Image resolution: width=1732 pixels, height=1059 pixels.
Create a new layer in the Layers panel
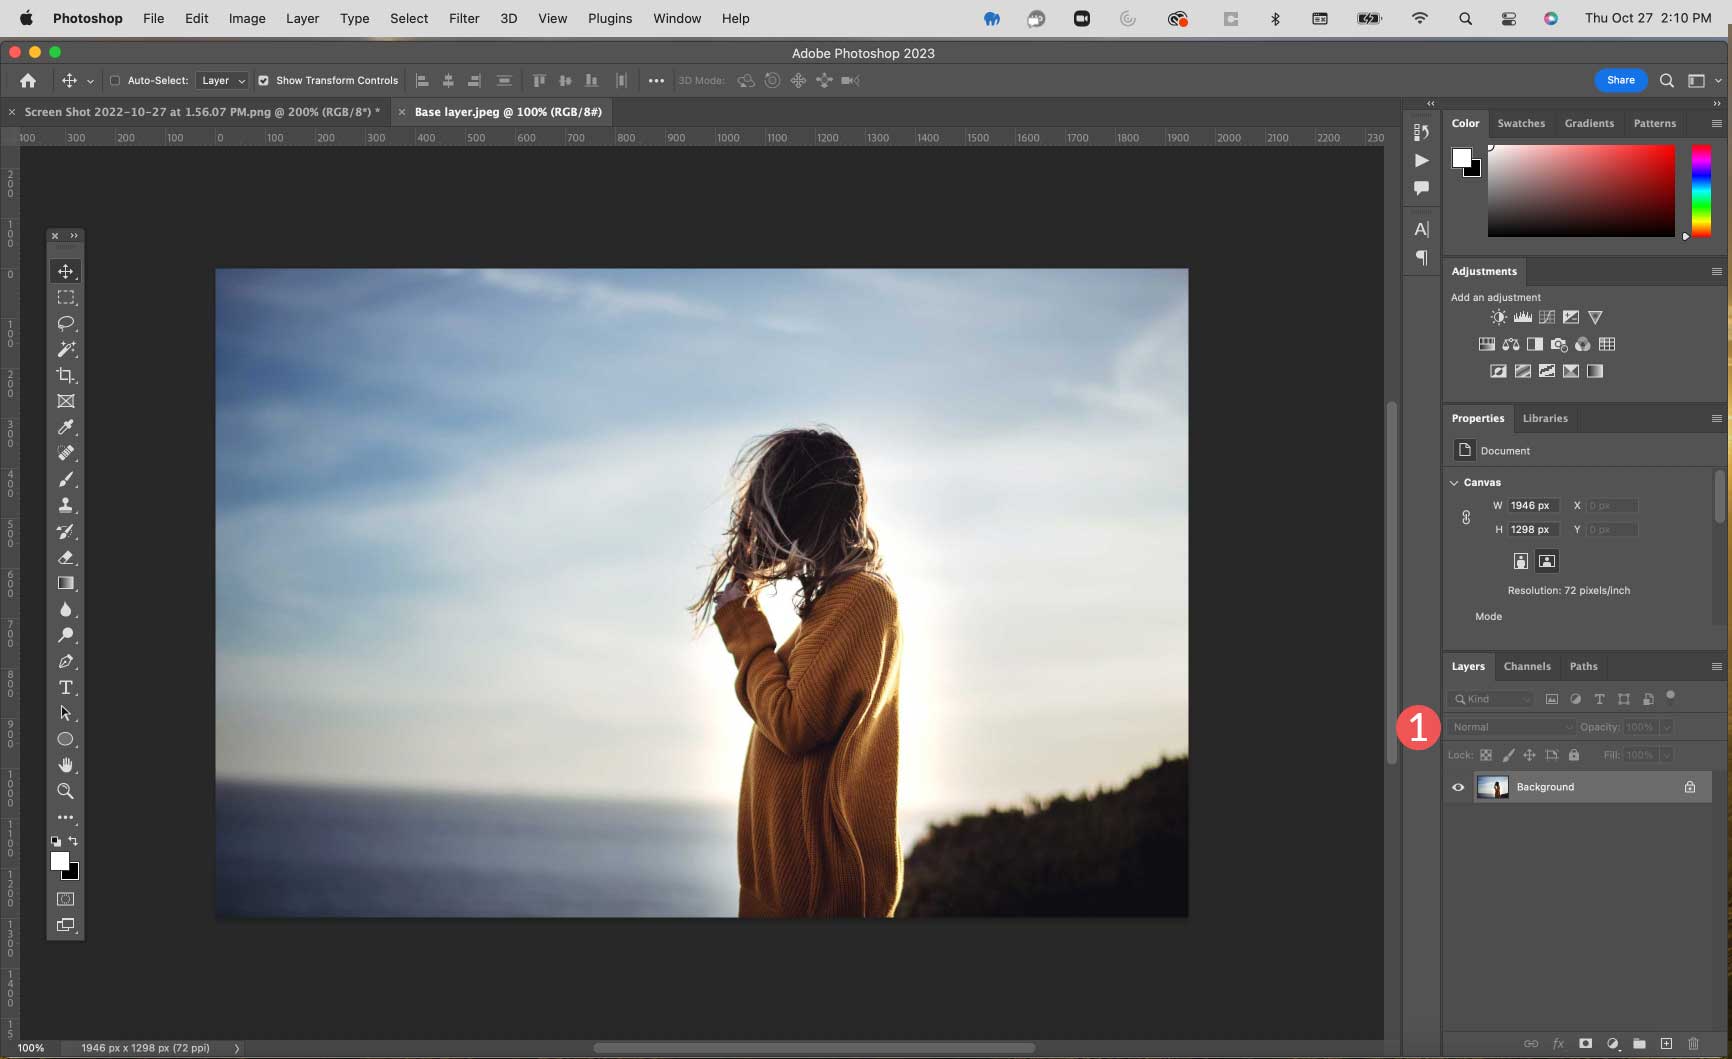pos(1665,1043)
